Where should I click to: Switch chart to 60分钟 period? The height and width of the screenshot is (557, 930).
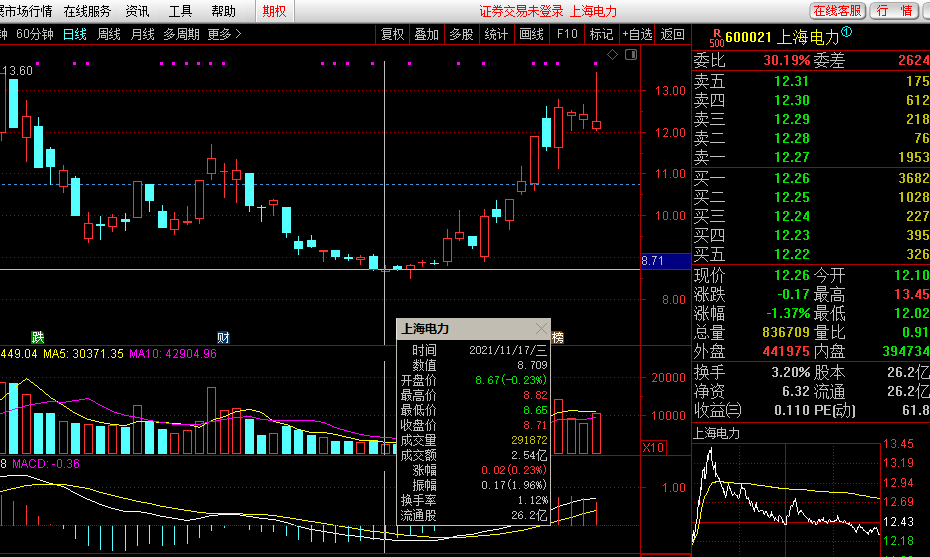point(34,34)
